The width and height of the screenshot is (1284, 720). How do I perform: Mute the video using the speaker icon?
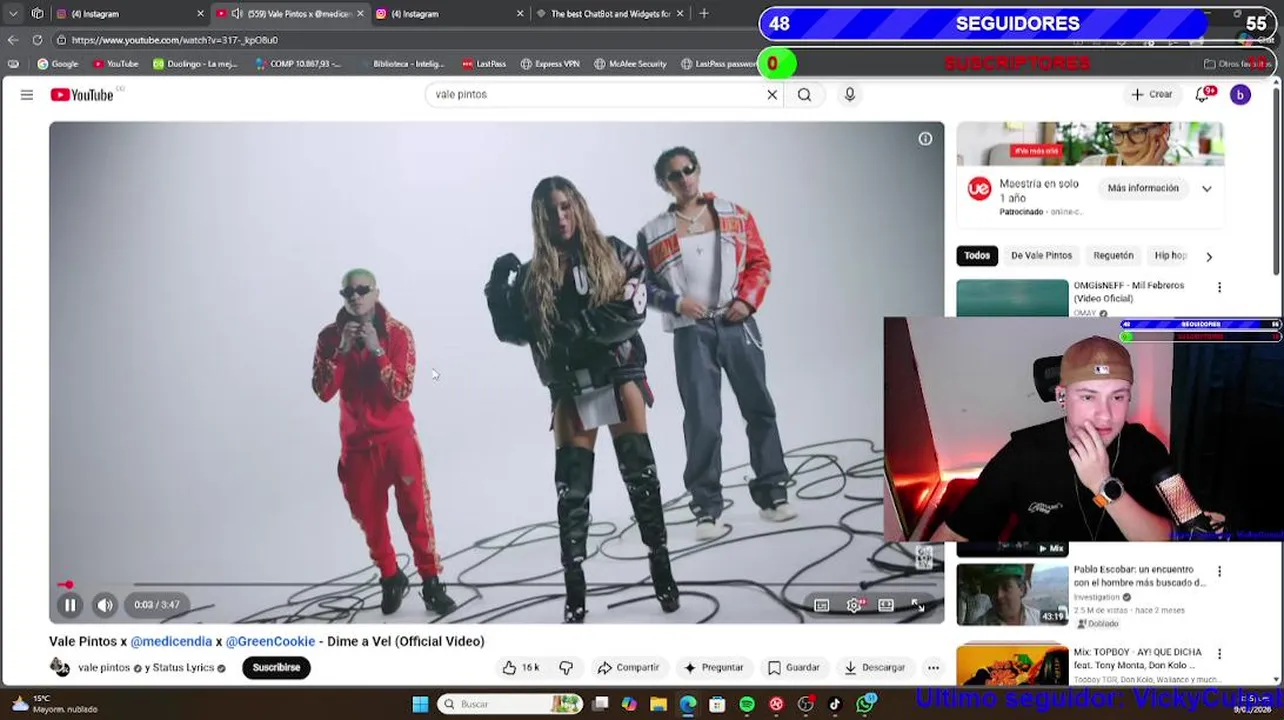(105, 604)
